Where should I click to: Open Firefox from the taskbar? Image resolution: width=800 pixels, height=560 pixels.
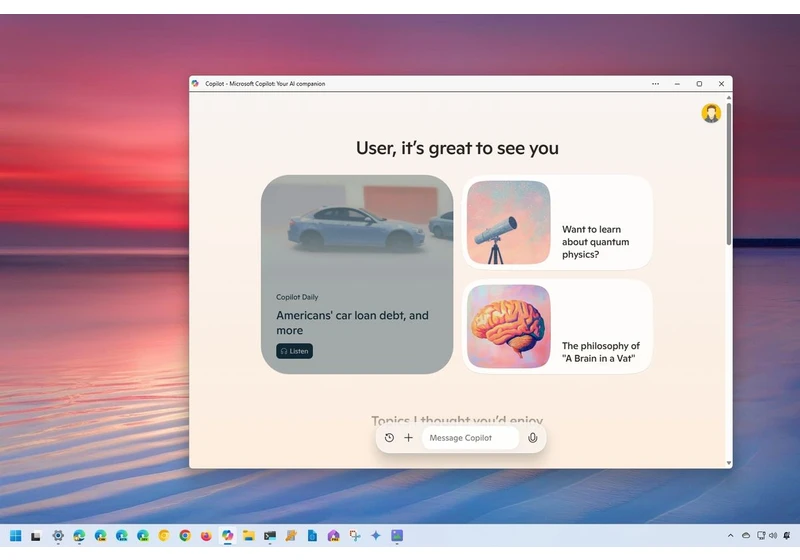click(206, 536)
